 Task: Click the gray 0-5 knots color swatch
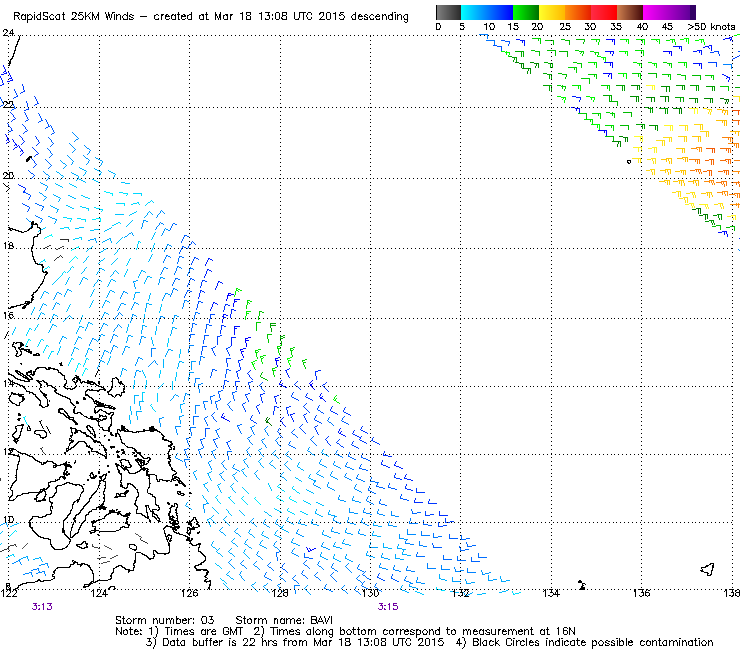coord(448,12)
